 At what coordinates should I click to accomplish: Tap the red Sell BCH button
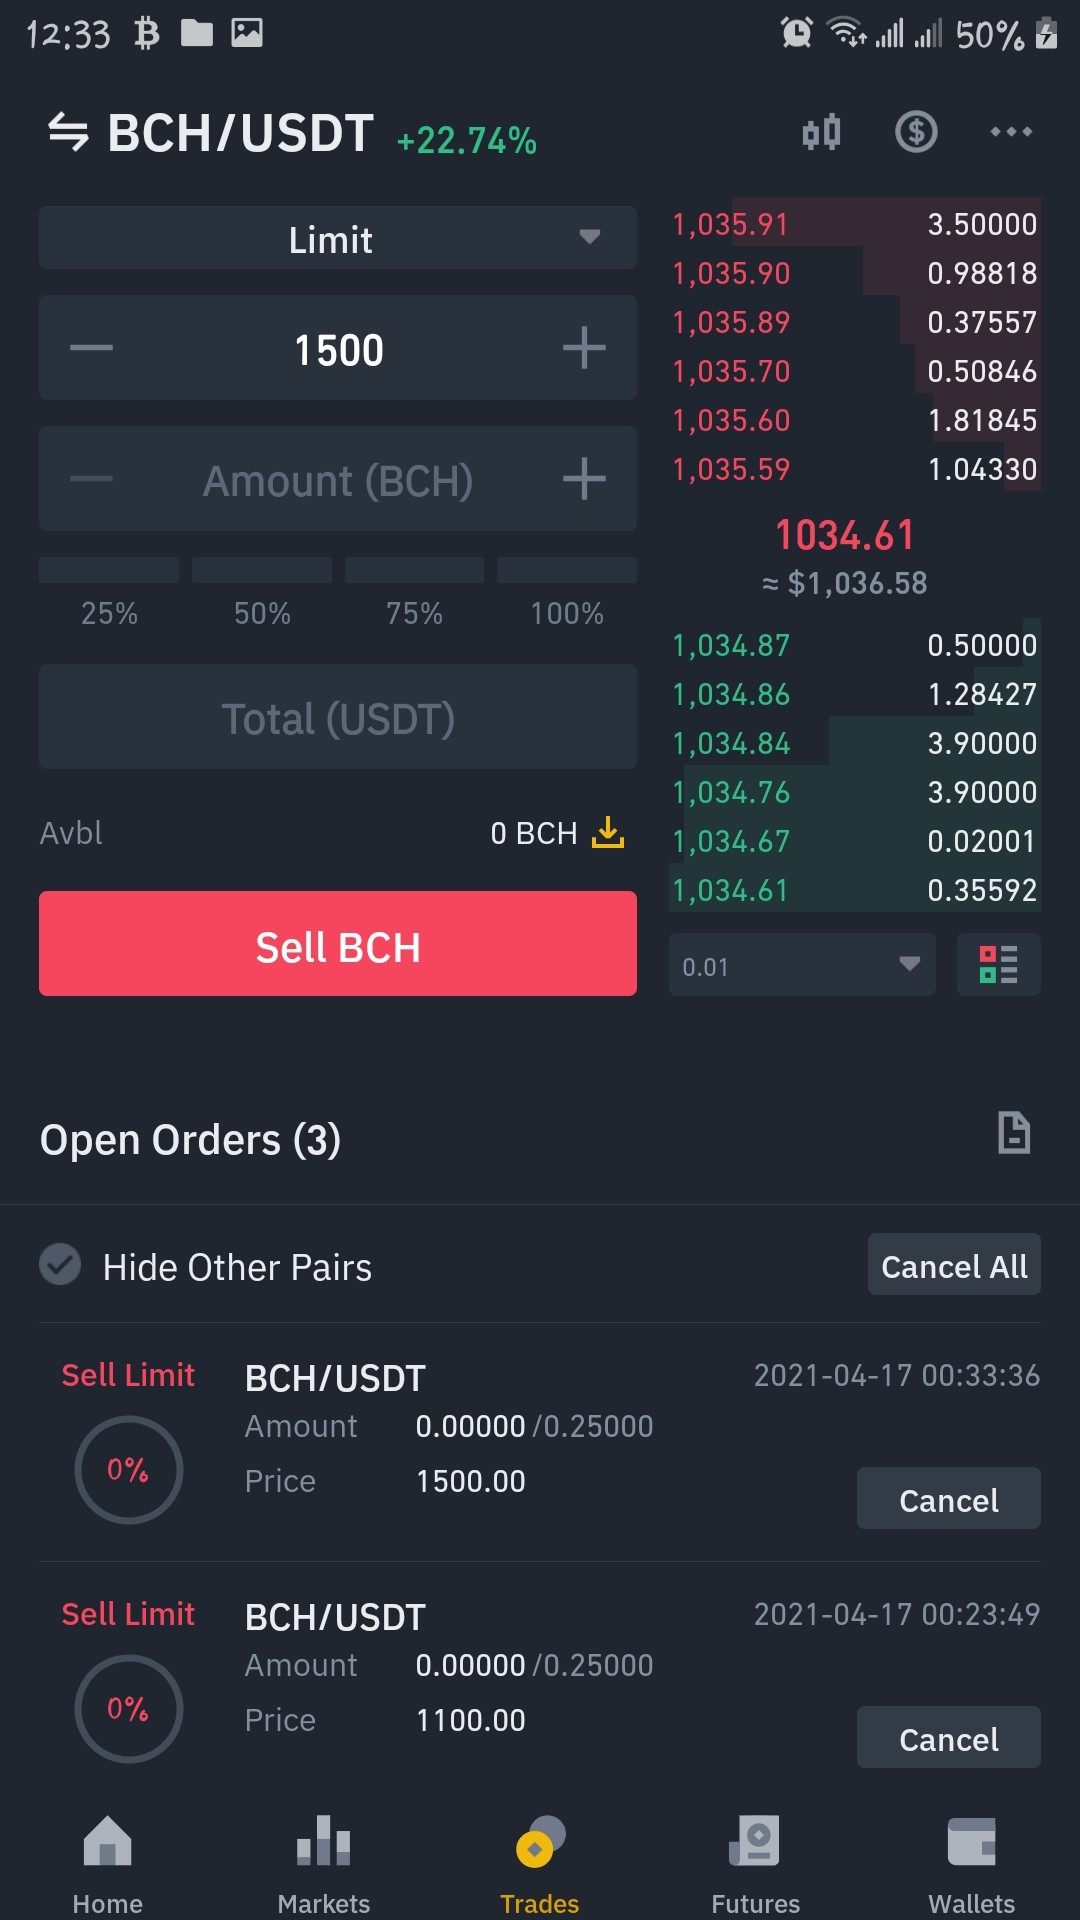pyautogui.click(x=338, y=944)
